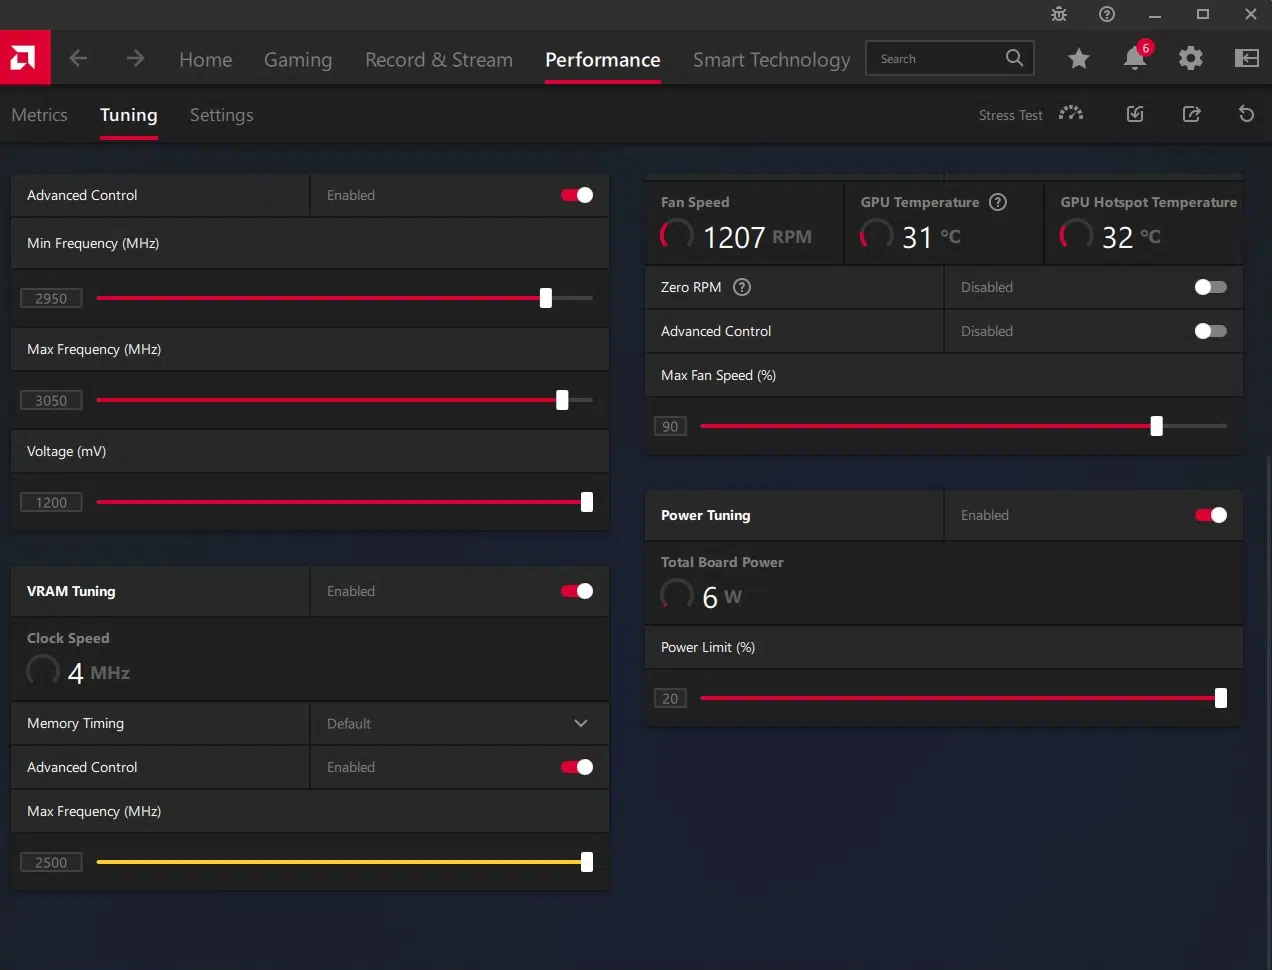Select the Performance tab
The image size is (1272, 970).
pos(603,60)
